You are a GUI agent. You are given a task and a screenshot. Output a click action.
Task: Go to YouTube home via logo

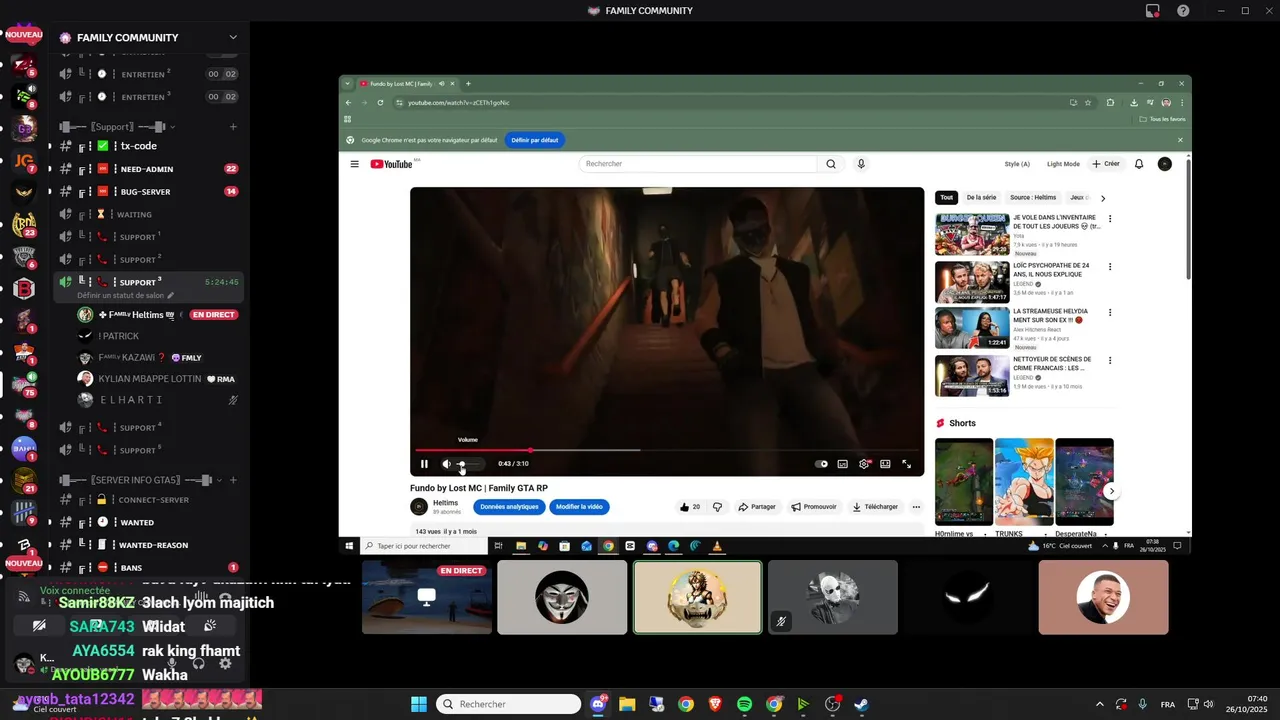point(391,164)
